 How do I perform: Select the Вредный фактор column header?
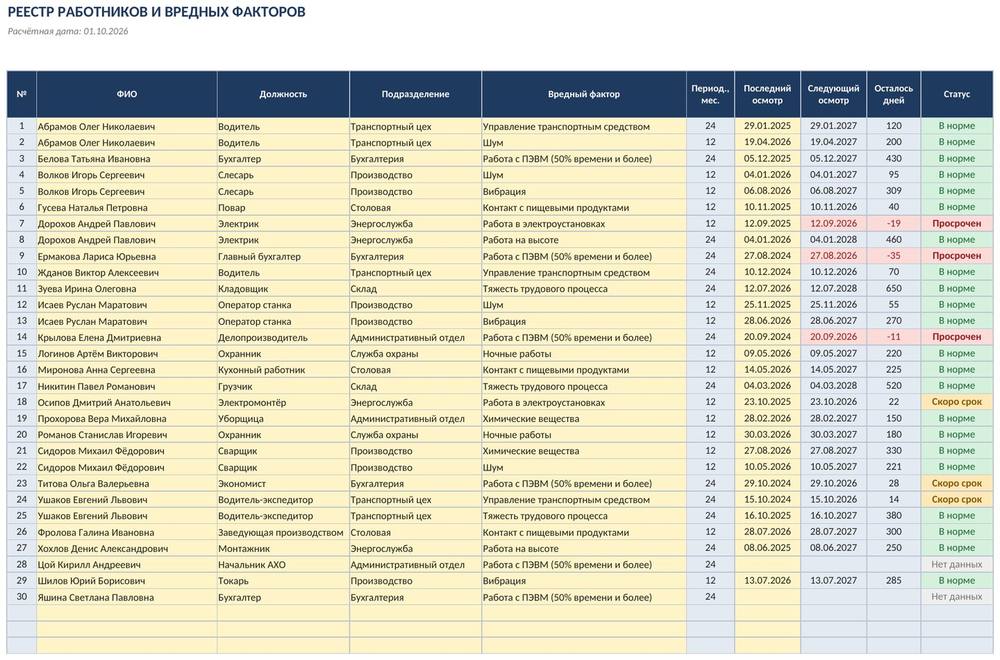click(584, 94)
